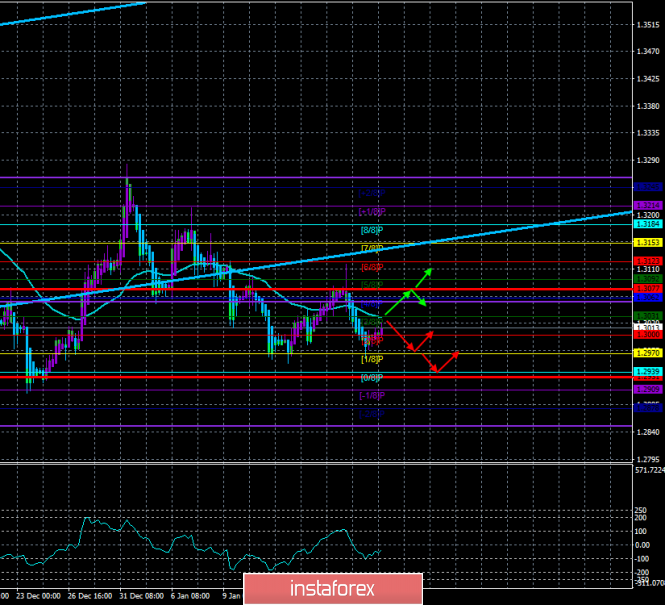
Task: Click the current price 1.3013 label
Action: pyautogui.click(x=648, y=327)
